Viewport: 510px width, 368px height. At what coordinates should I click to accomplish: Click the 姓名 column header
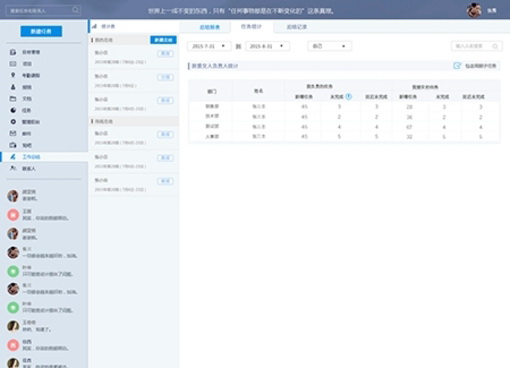tap(259, 91)
